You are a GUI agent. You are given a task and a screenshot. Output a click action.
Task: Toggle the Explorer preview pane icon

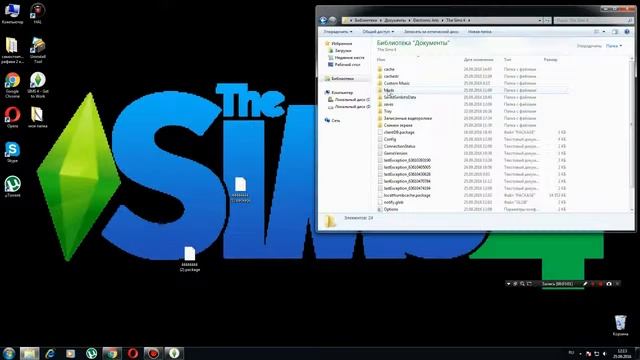615,31
